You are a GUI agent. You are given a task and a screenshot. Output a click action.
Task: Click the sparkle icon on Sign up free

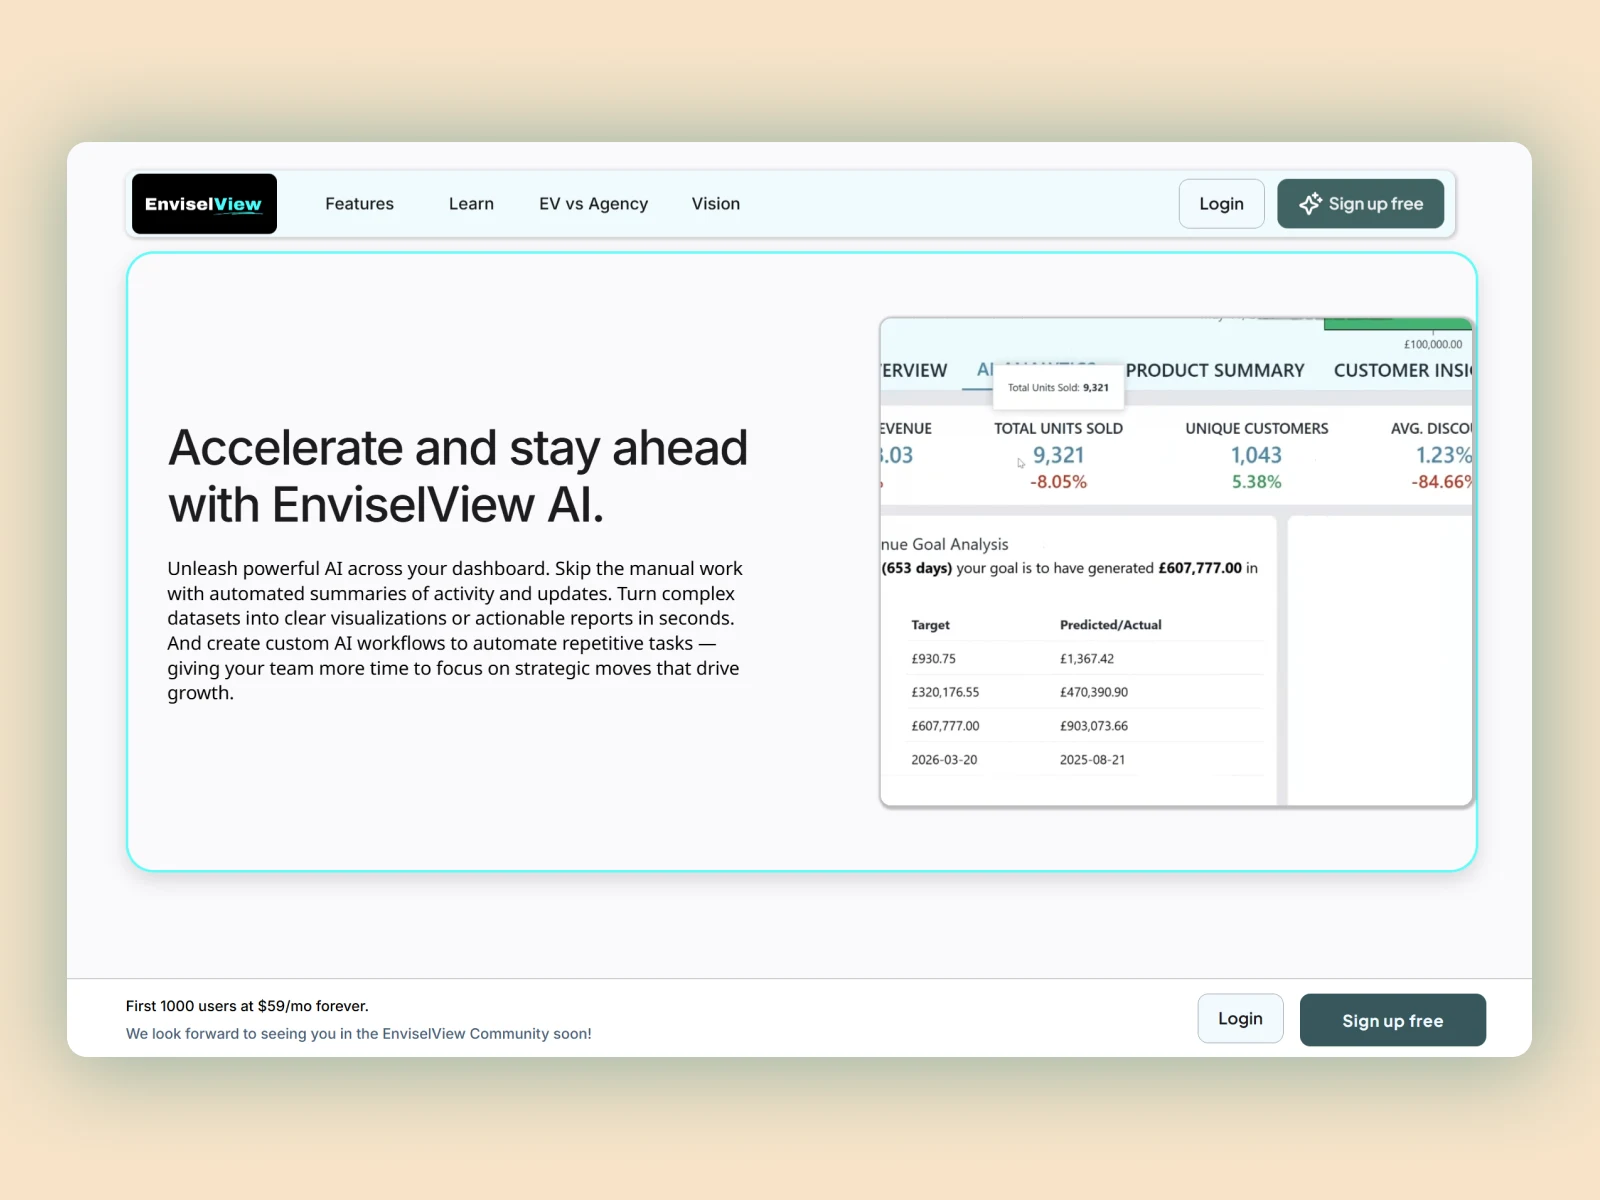coord(1310,204)
